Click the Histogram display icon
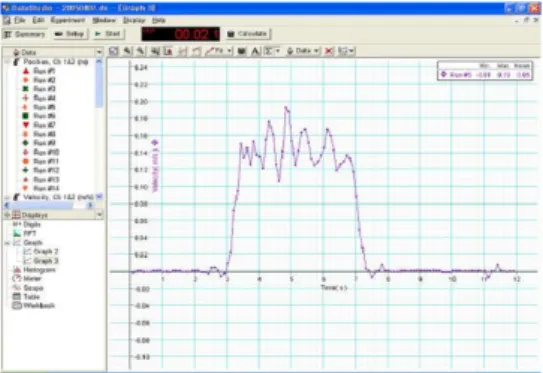The width and height of the screenshot is (543, 373). (17, 270)
